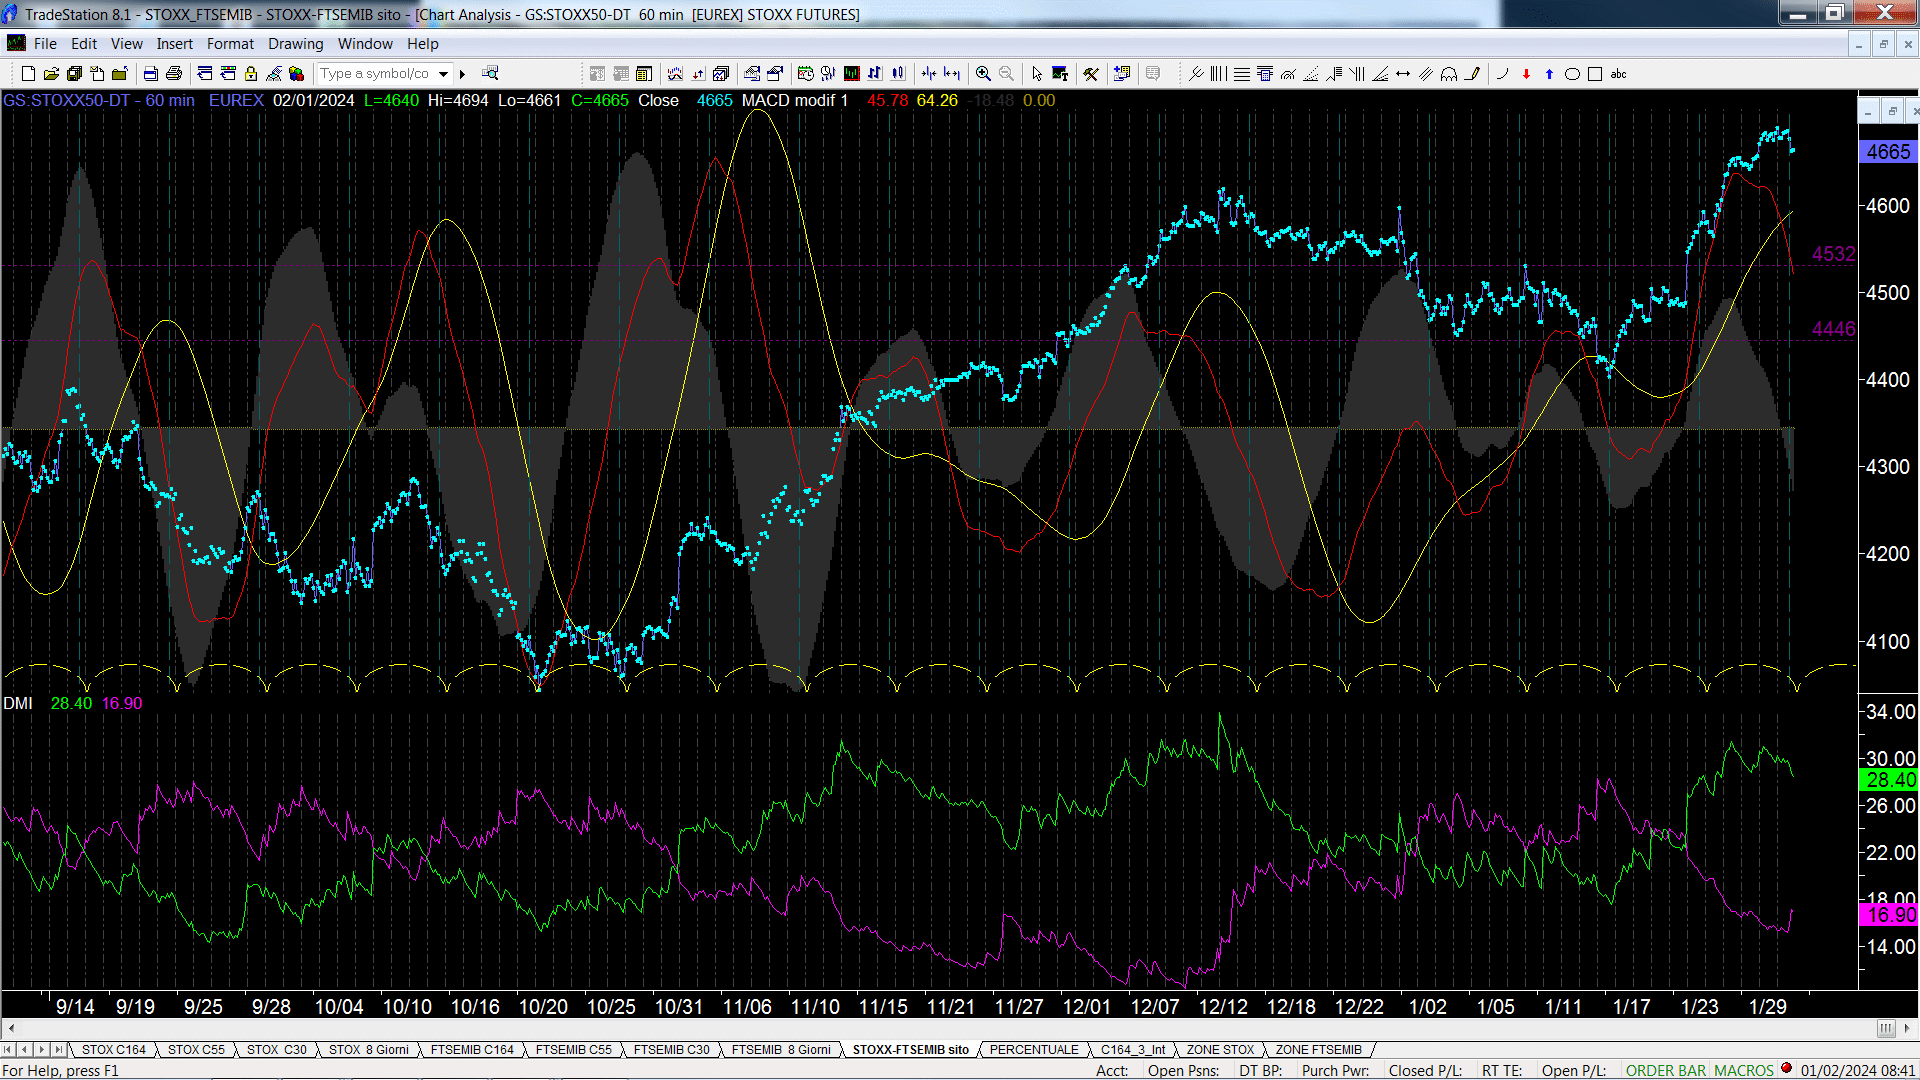Switch to the FTSEMIB C164 tab
Image resolution: width=1920 pixels, height=1080 pixels.
click(472, 1050)
